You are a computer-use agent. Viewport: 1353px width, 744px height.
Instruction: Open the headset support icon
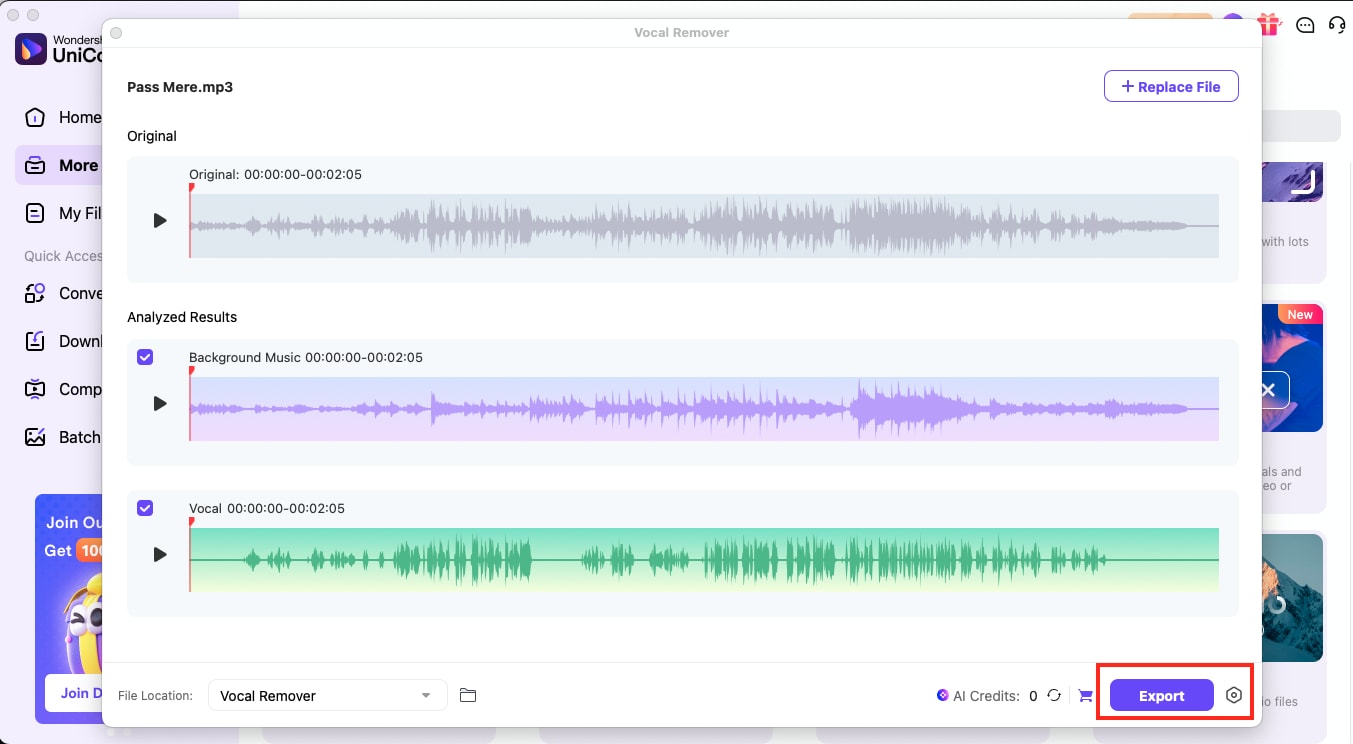click(x=1337, y=25)
